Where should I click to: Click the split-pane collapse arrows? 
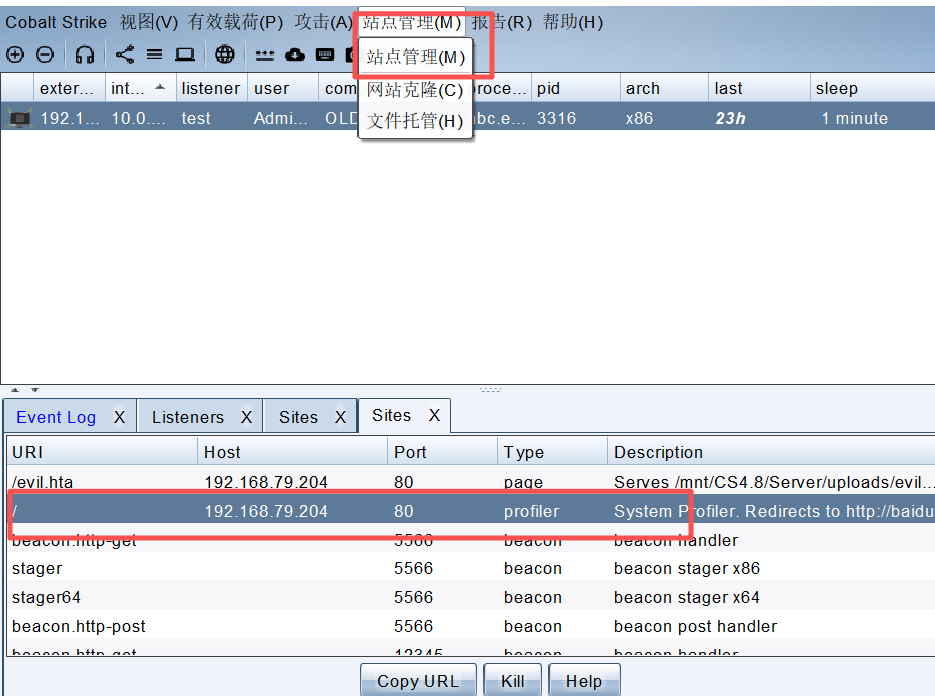[25, 389]
